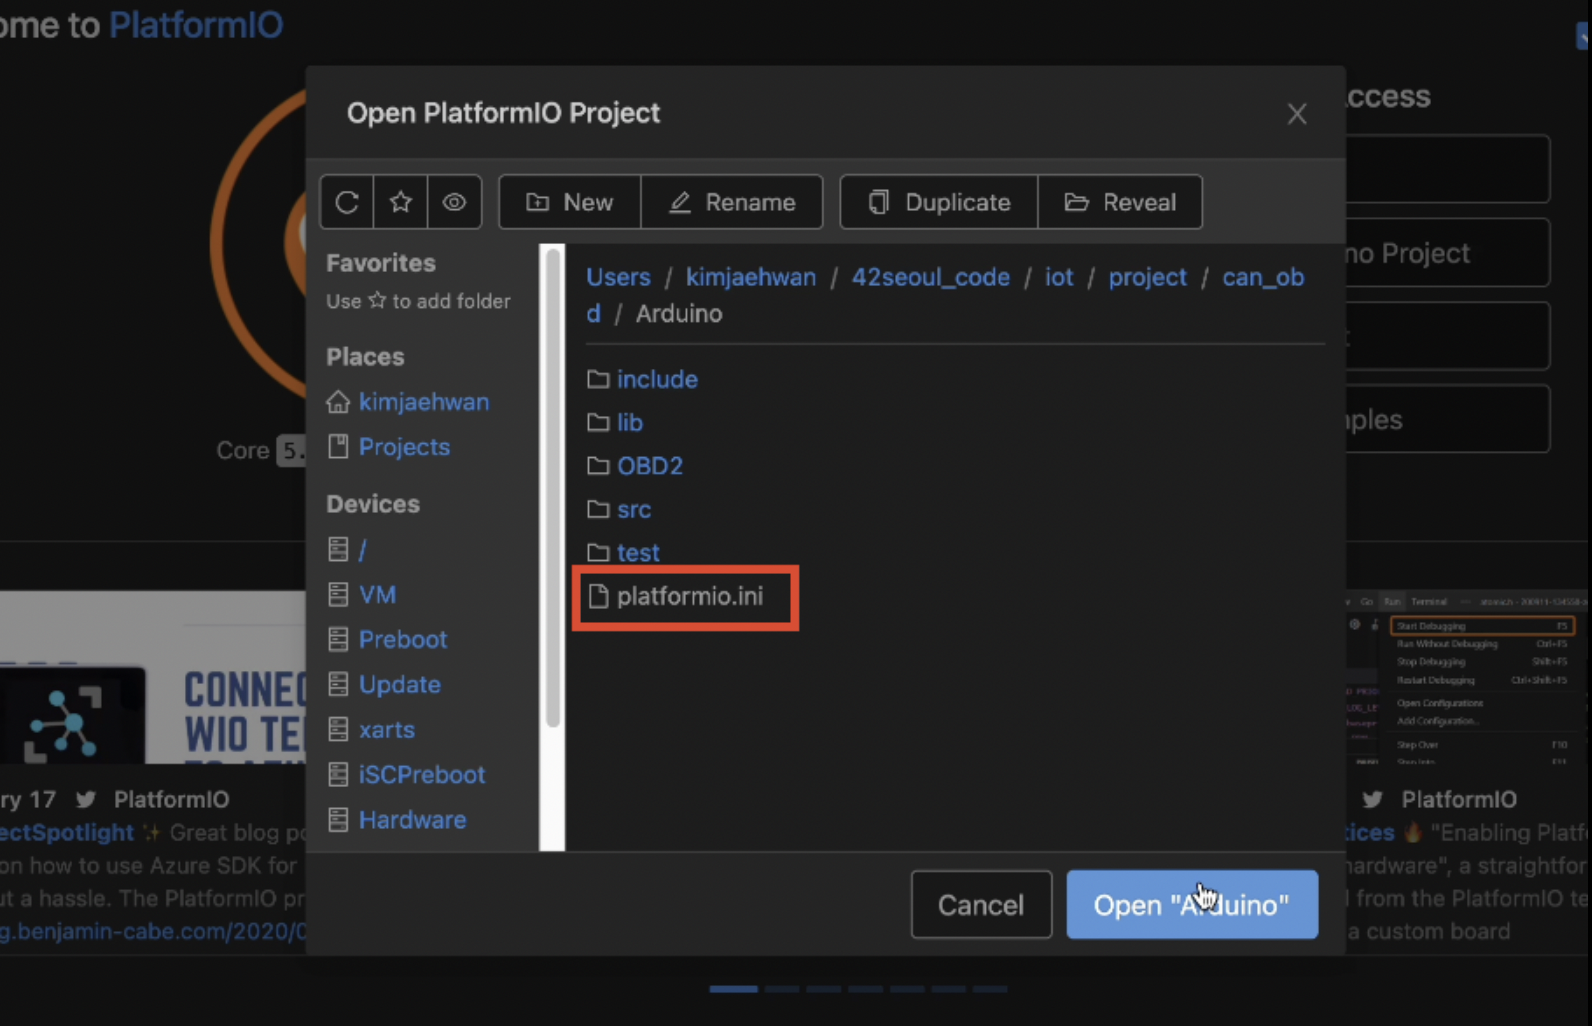Screen dimensions: 1592x1026
Task: Click the drive icon next to xarts
Action: 338,729
